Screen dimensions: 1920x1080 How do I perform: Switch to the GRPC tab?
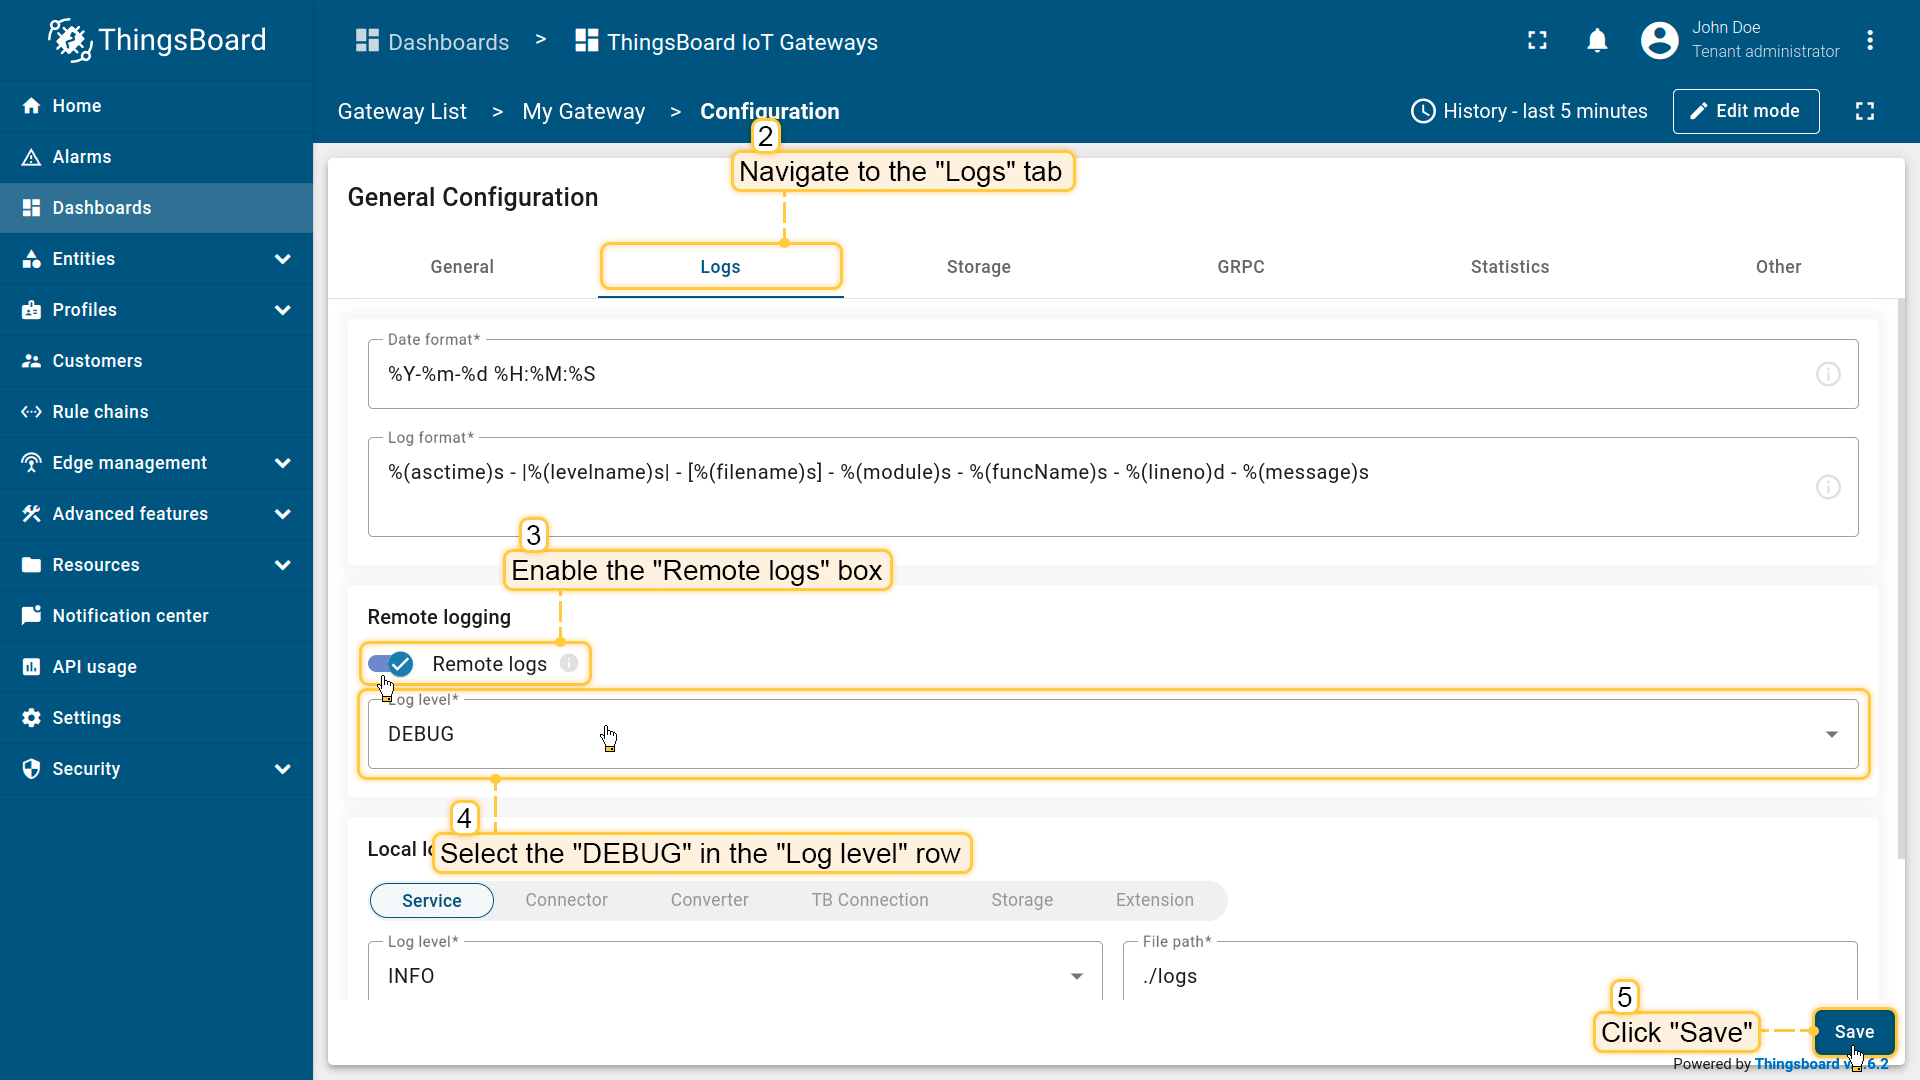coord(1241,267)
